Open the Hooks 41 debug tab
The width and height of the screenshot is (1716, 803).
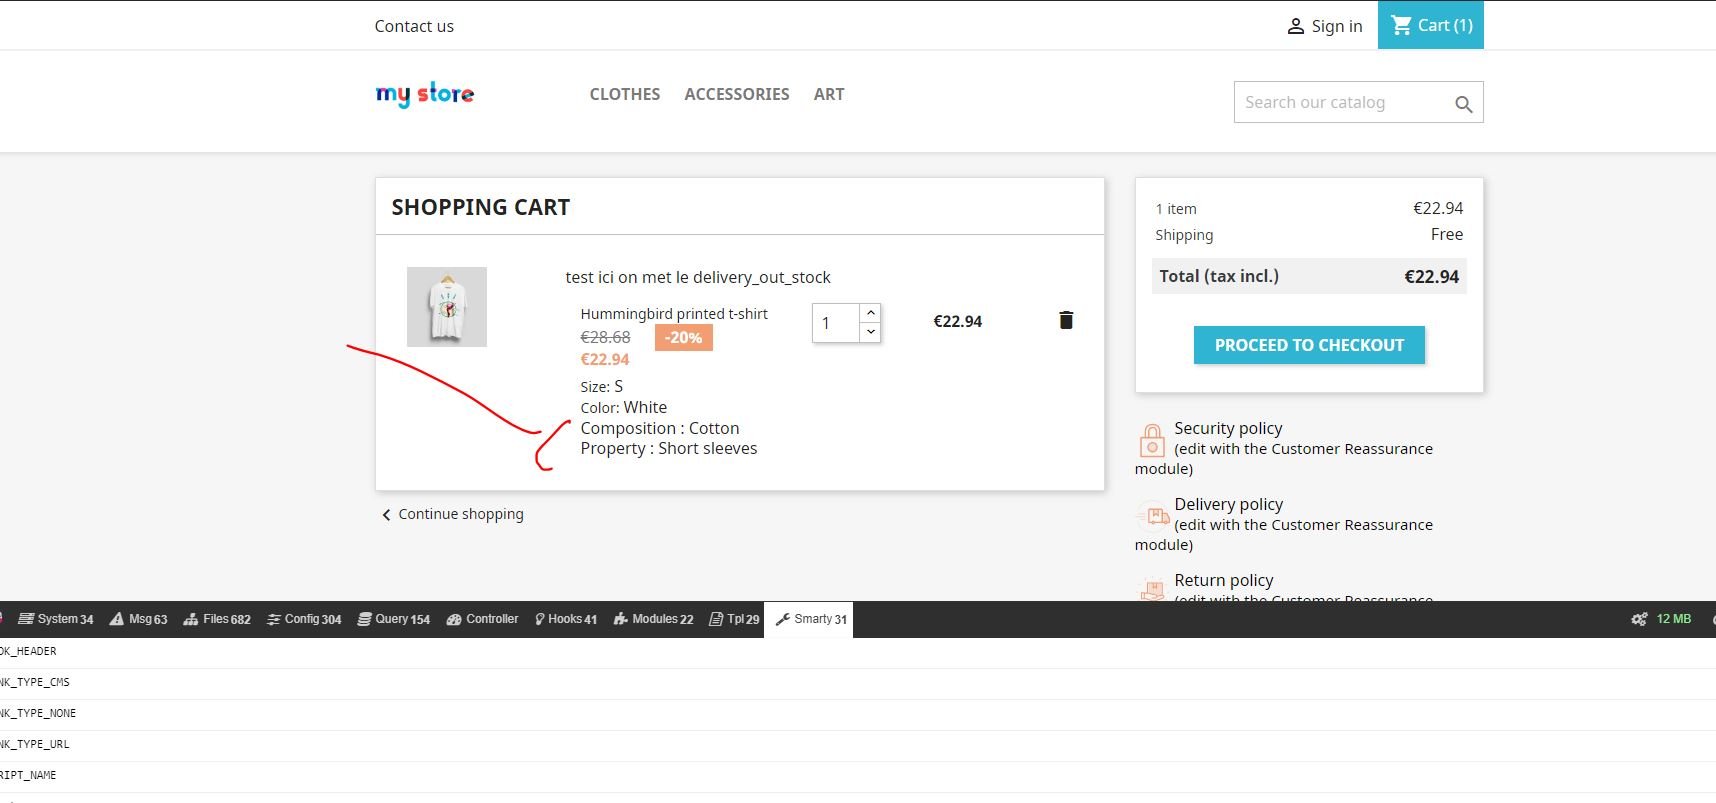(566, 619)
